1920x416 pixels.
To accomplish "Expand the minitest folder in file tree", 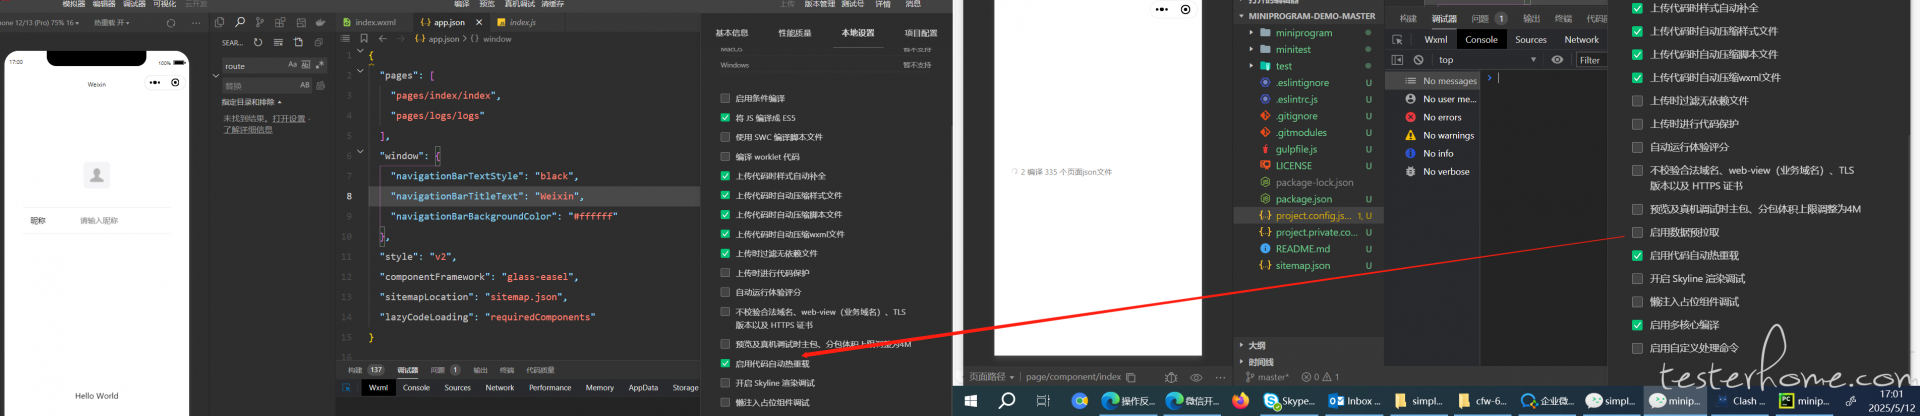I will [x=1251, y=49].
